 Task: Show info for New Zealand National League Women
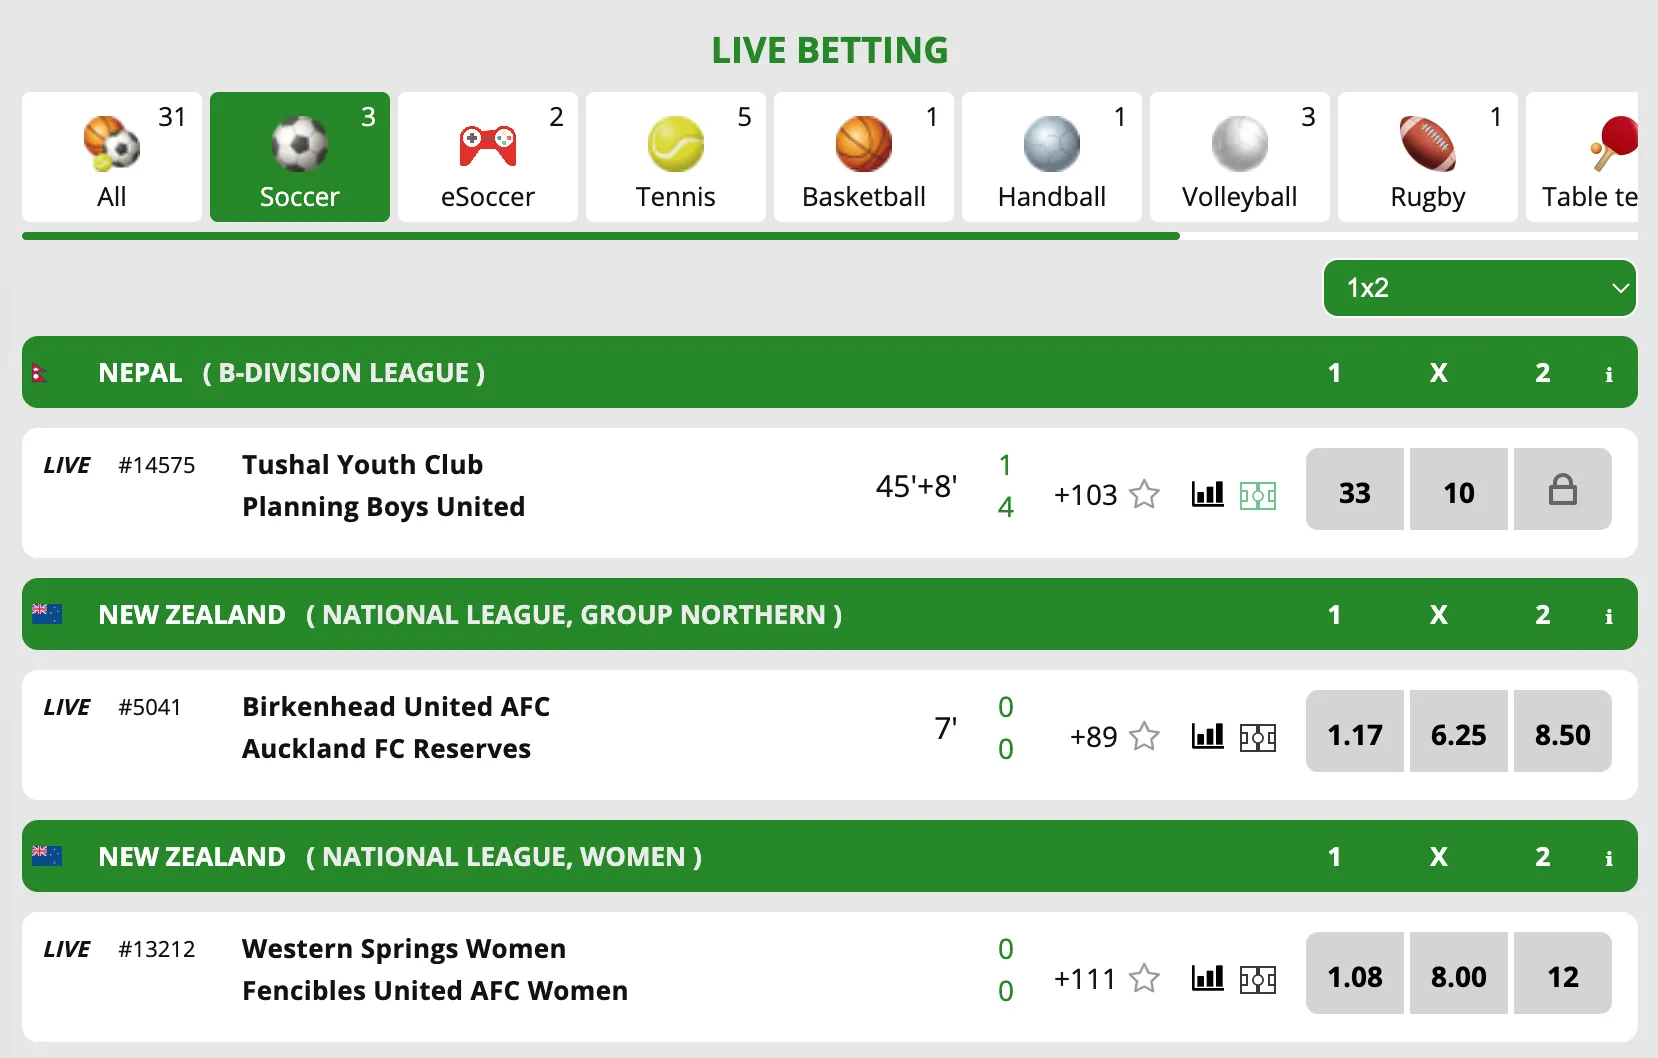[x=1608, y=858]
